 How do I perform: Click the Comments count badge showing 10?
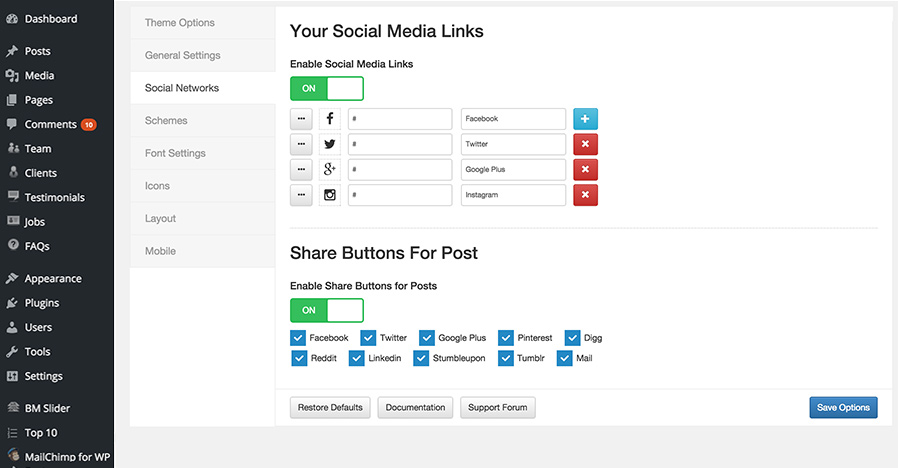click(x=89, y=124)
